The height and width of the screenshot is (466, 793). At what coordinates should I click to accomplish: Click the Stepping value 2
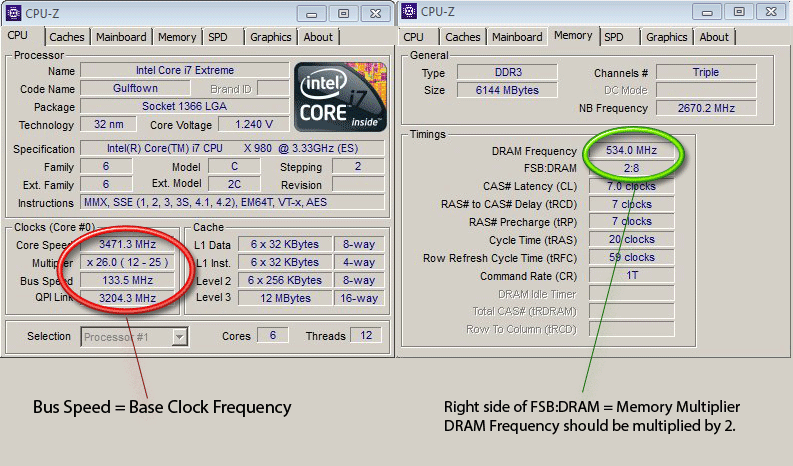[358, 166]
